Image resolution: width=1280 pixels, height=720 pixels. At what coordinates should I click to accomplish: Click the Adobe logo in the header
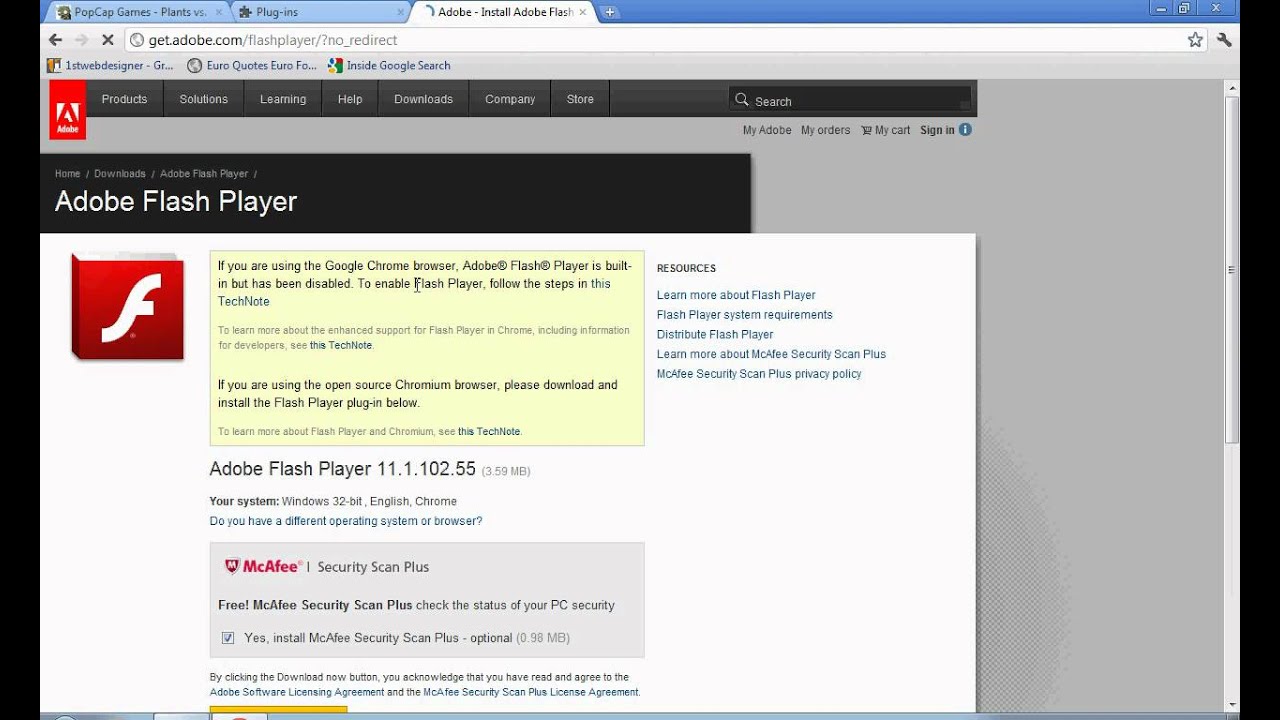pyautogui.click(x=68, y=110)
